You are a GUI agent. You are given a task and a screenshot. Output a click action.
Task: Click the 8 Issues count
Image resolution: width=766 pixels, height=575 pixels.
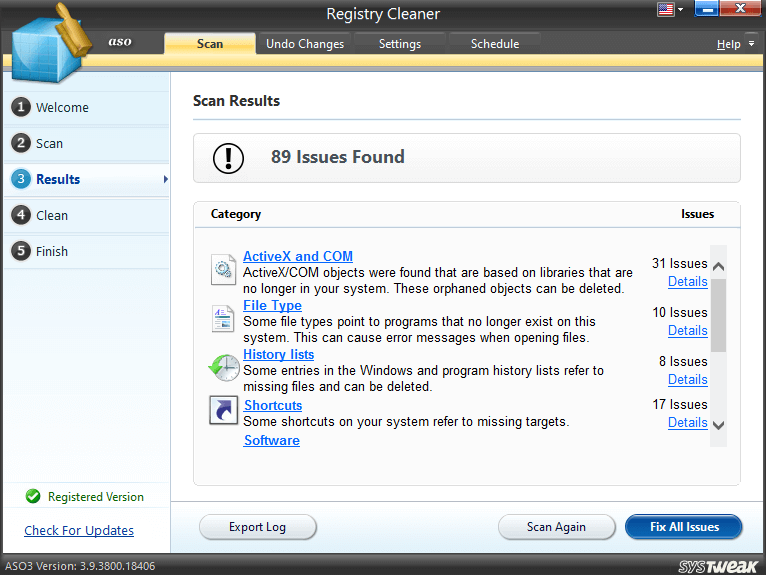[683, 362]
